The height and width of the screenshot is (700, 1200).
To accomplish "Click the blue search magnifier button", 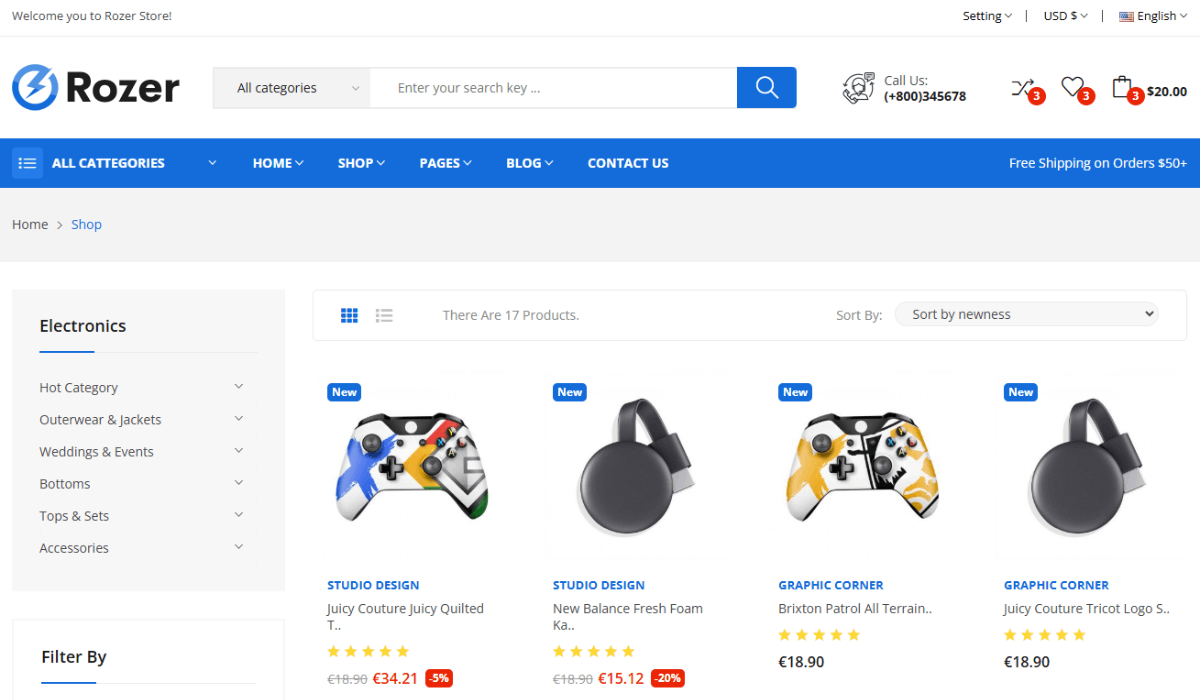I will tap(766, 88).
